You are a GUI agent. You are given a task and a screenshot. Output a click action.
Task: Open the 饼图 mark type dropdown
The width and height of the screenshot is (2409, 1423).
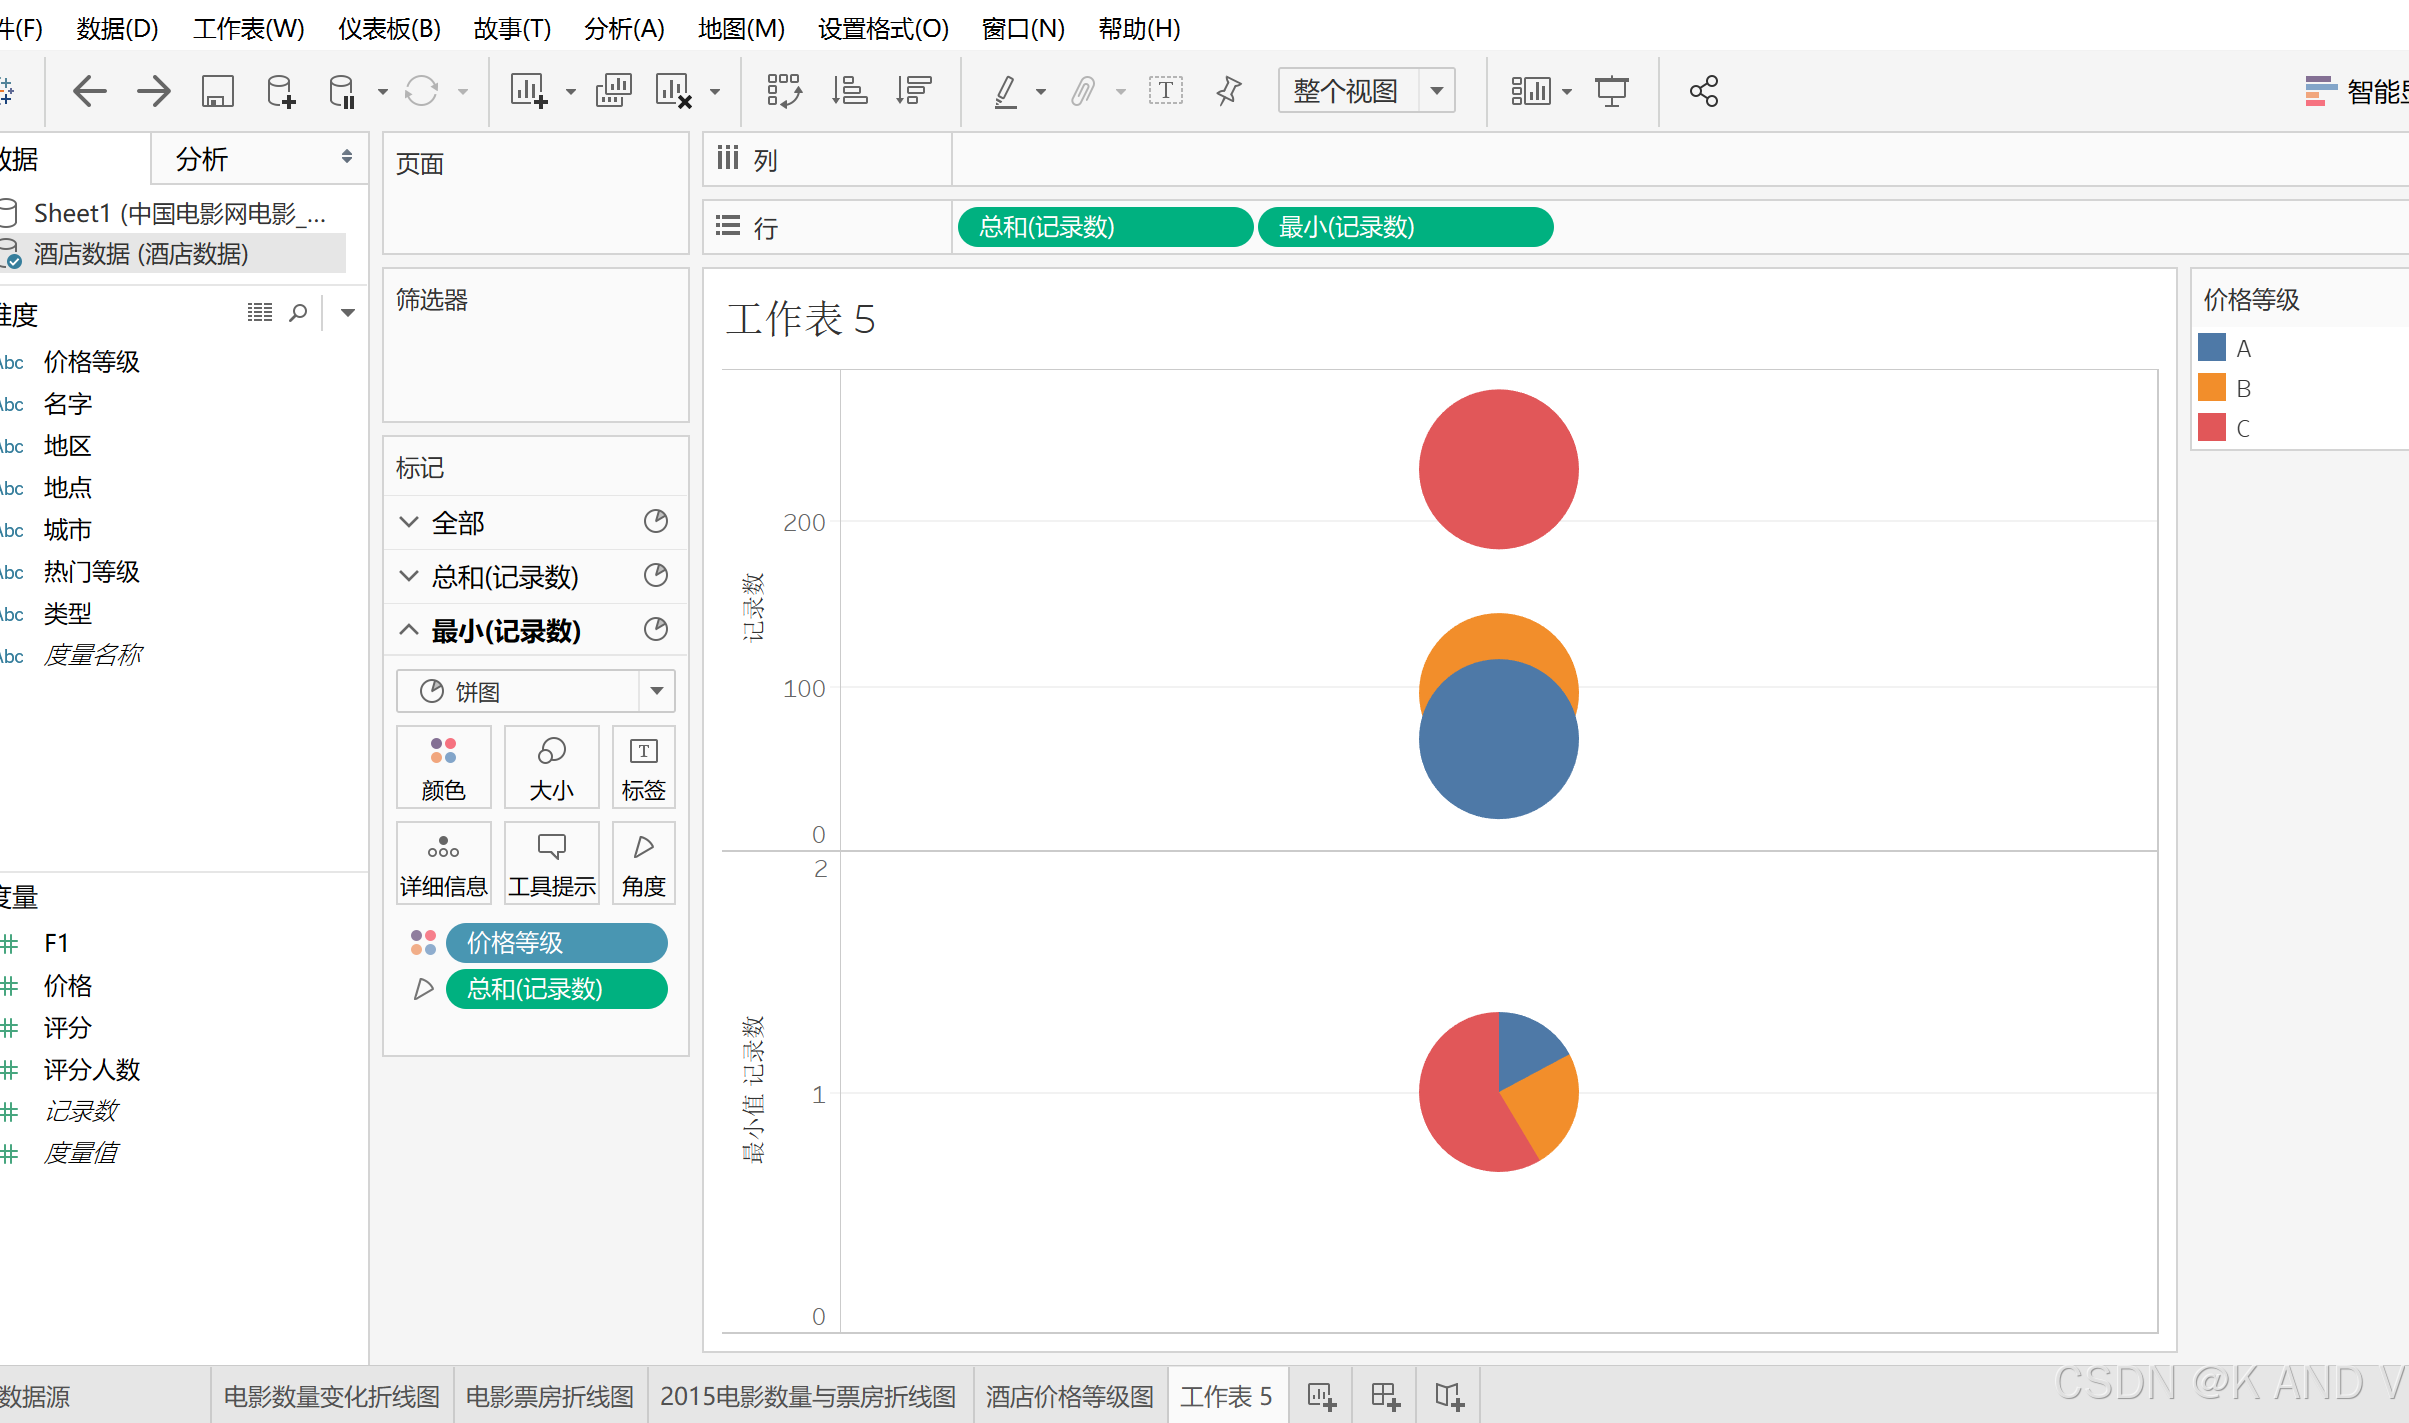point(656,691)
